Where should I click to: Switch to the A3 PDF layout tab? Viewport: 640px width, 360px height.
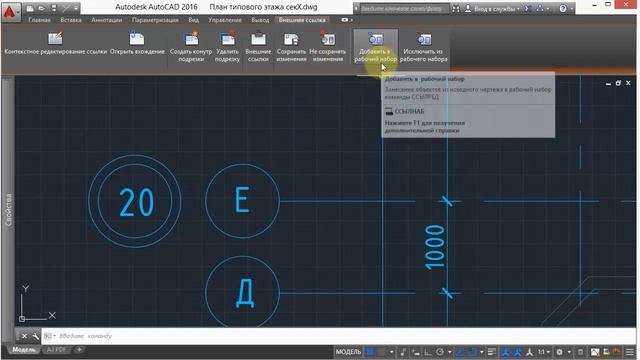tap(56, 350)
